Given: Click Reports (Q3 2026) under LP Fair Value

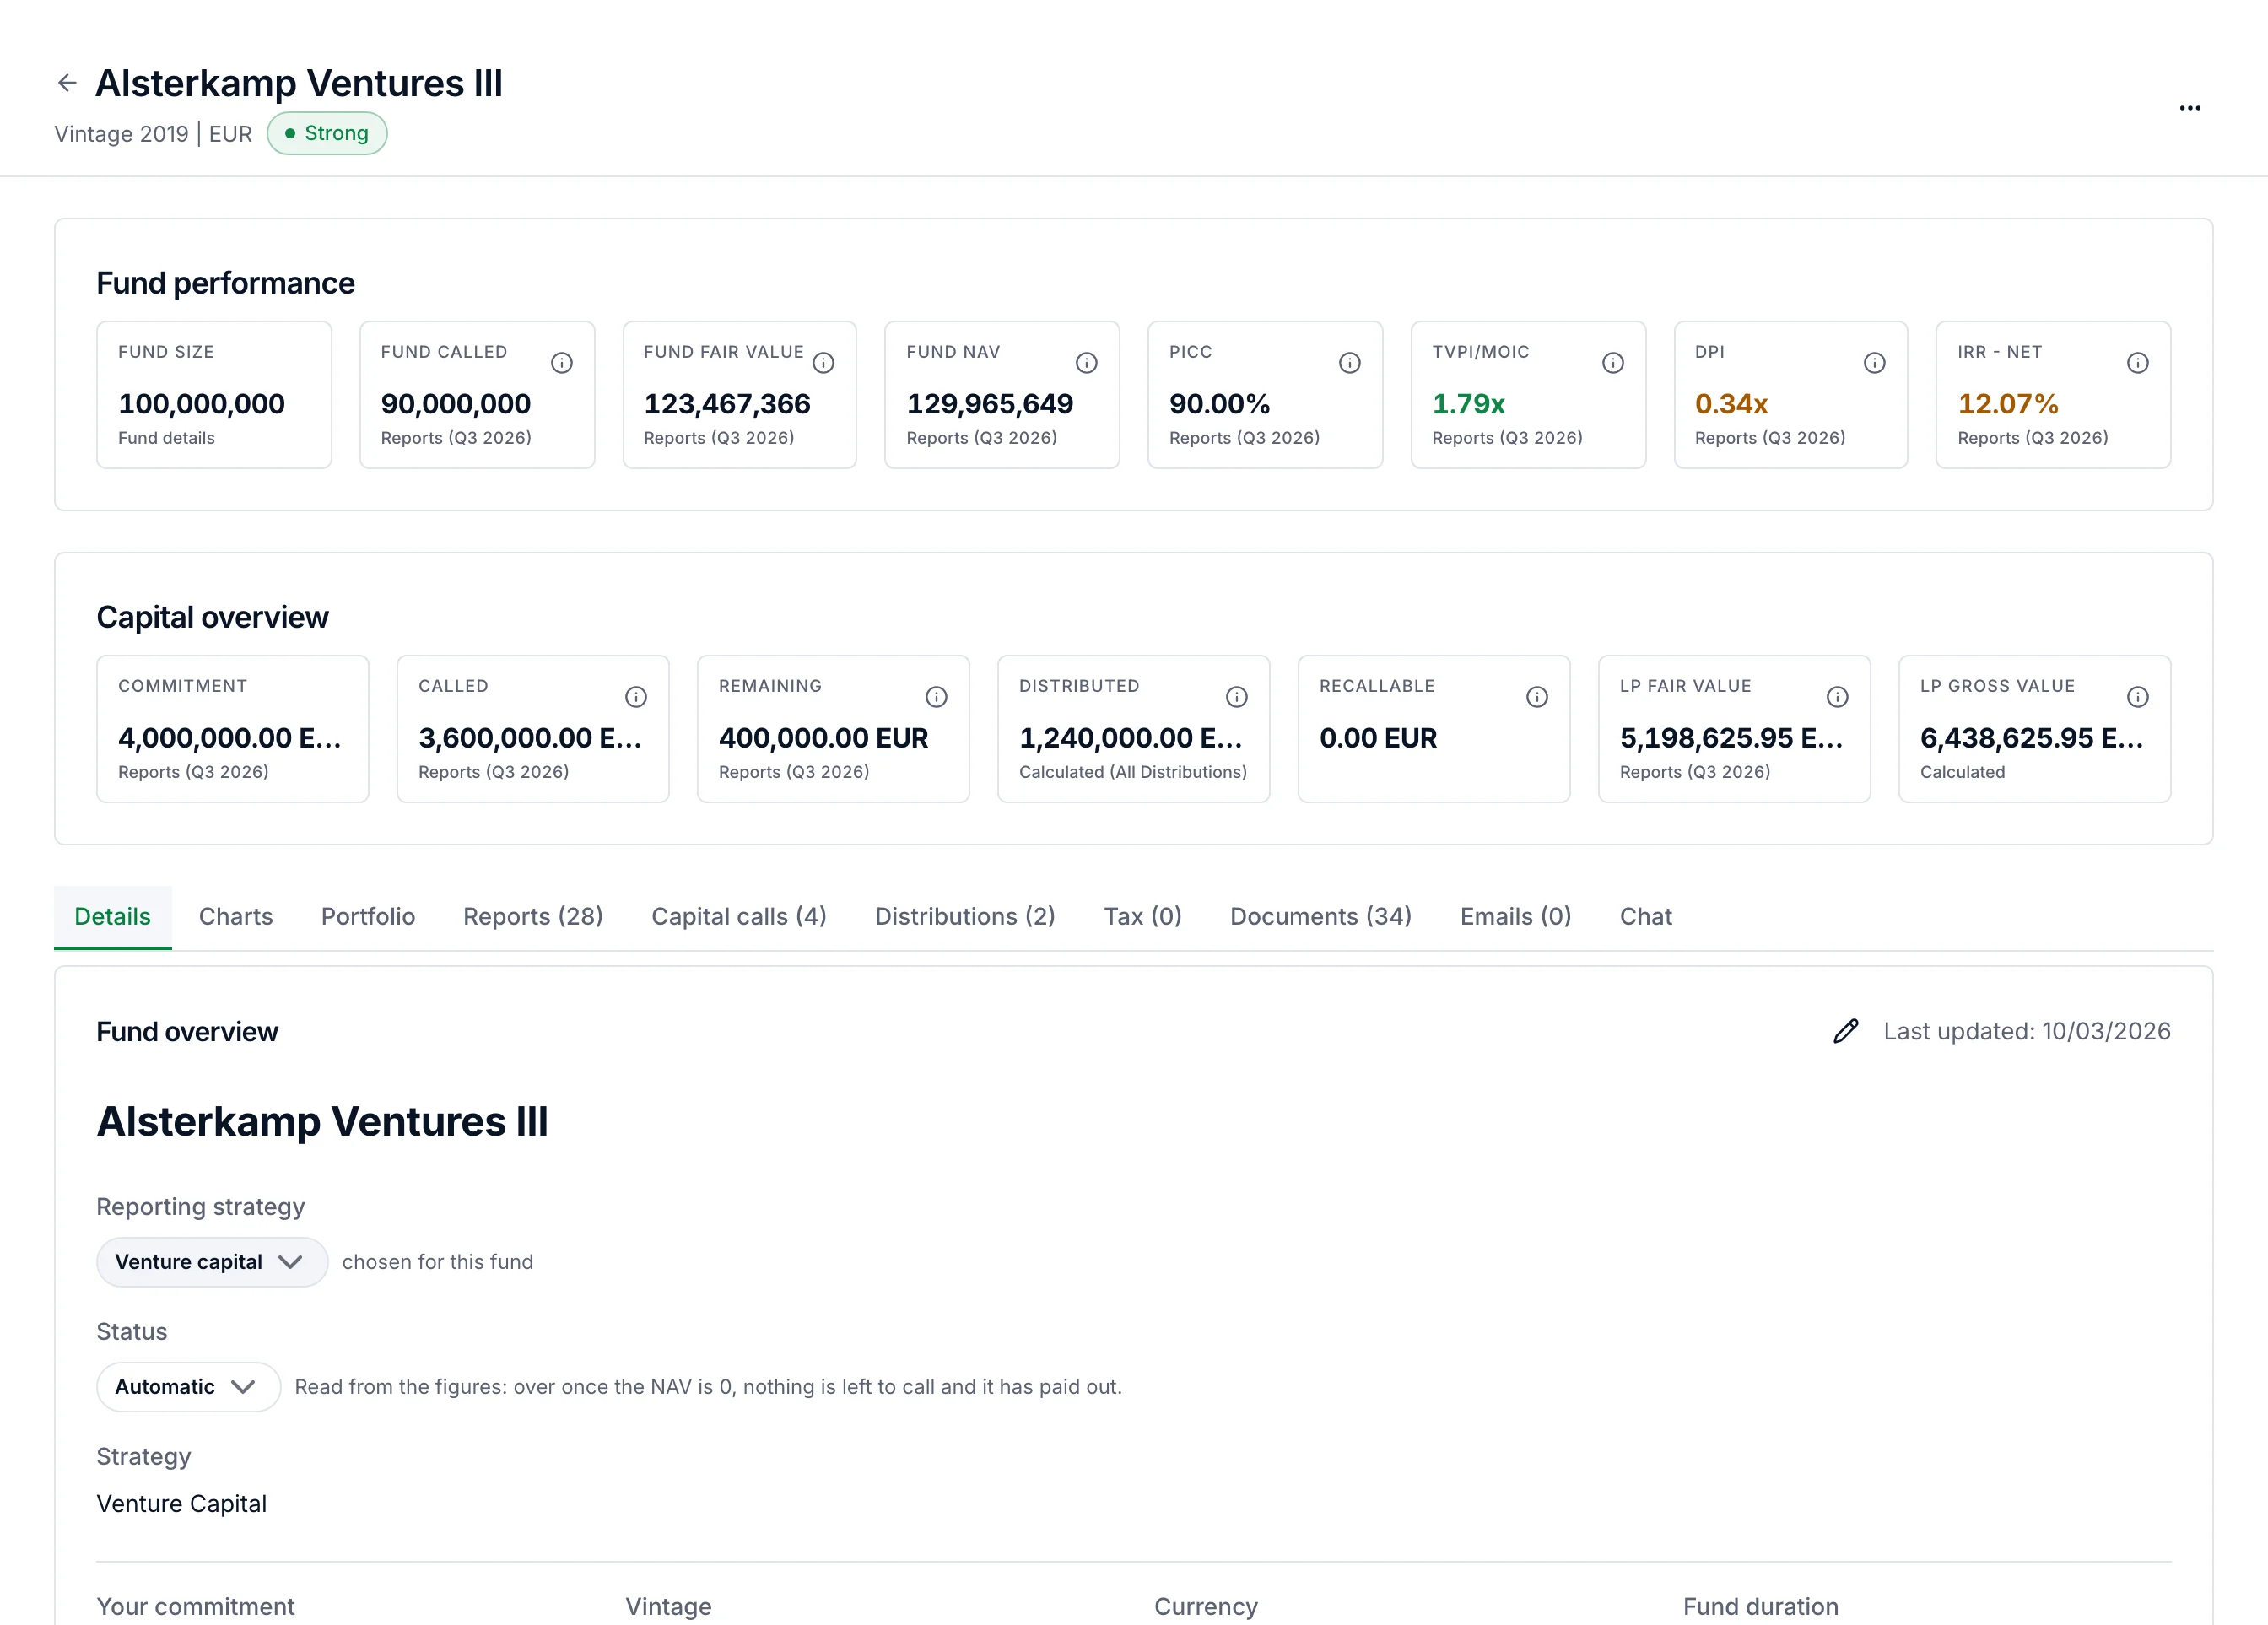Looking at the screenshot, I should [x=1695, y=772].
